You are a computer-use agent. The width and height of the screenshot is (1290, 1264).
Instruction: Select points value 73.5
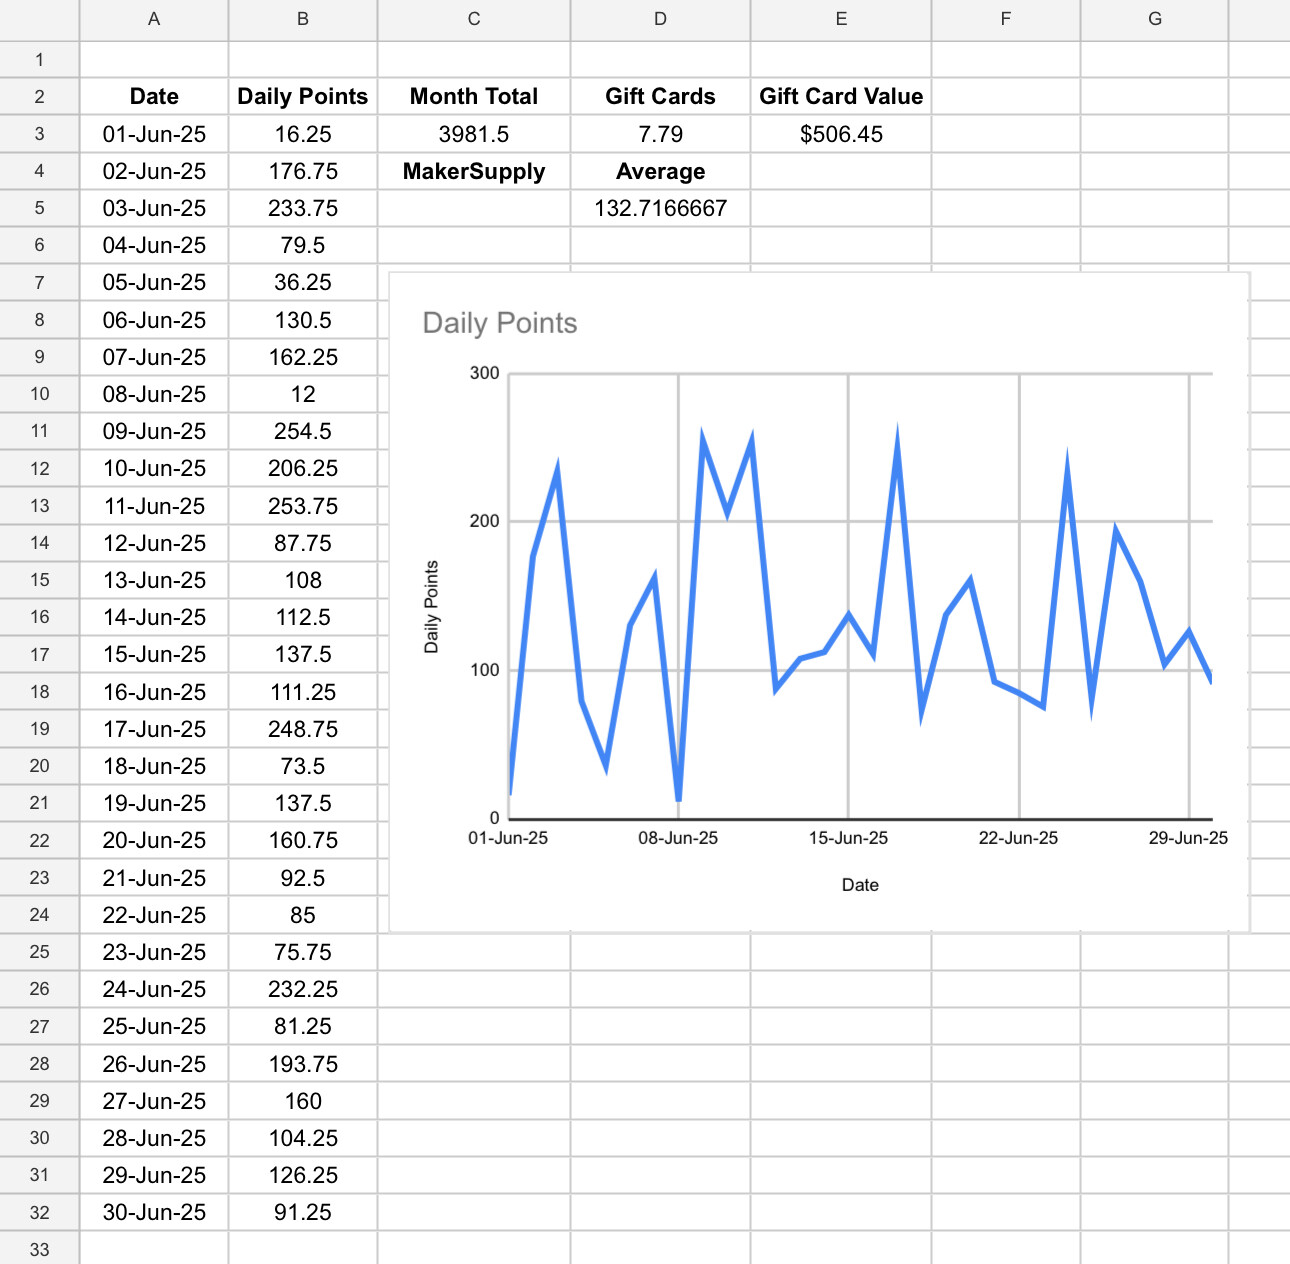coord(303,766)
